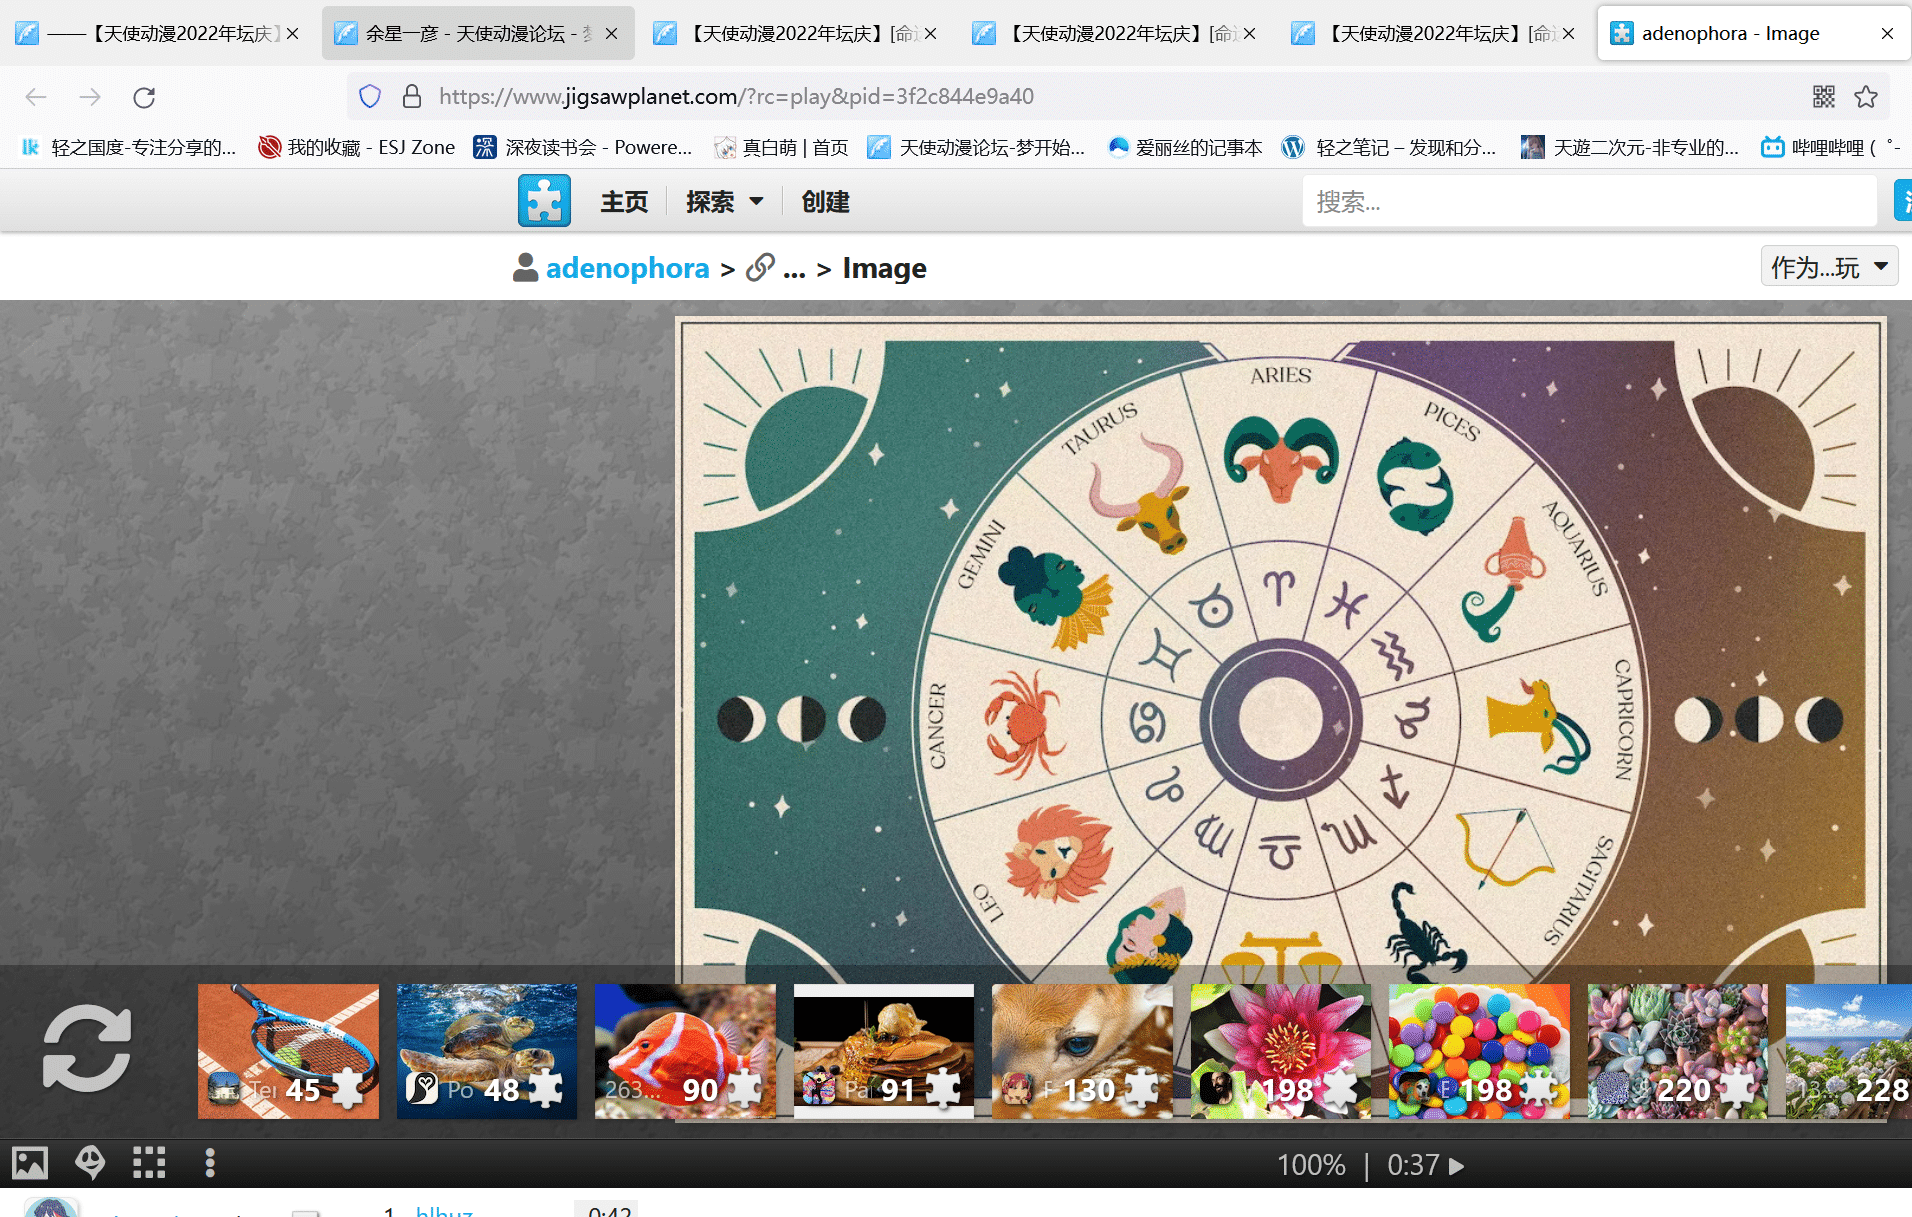The width and height of the screenshot is (1912, 1217).
Task: Click the Jigsaw Planet puzzle logo
Action: (544, 201)
